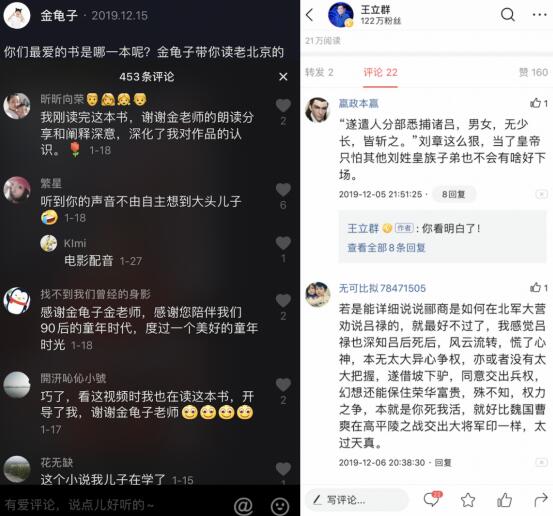Screen dimensions: 553x516
Task: Expand 查看全部8条回复 replies
Action: click(x=386, y=248)
